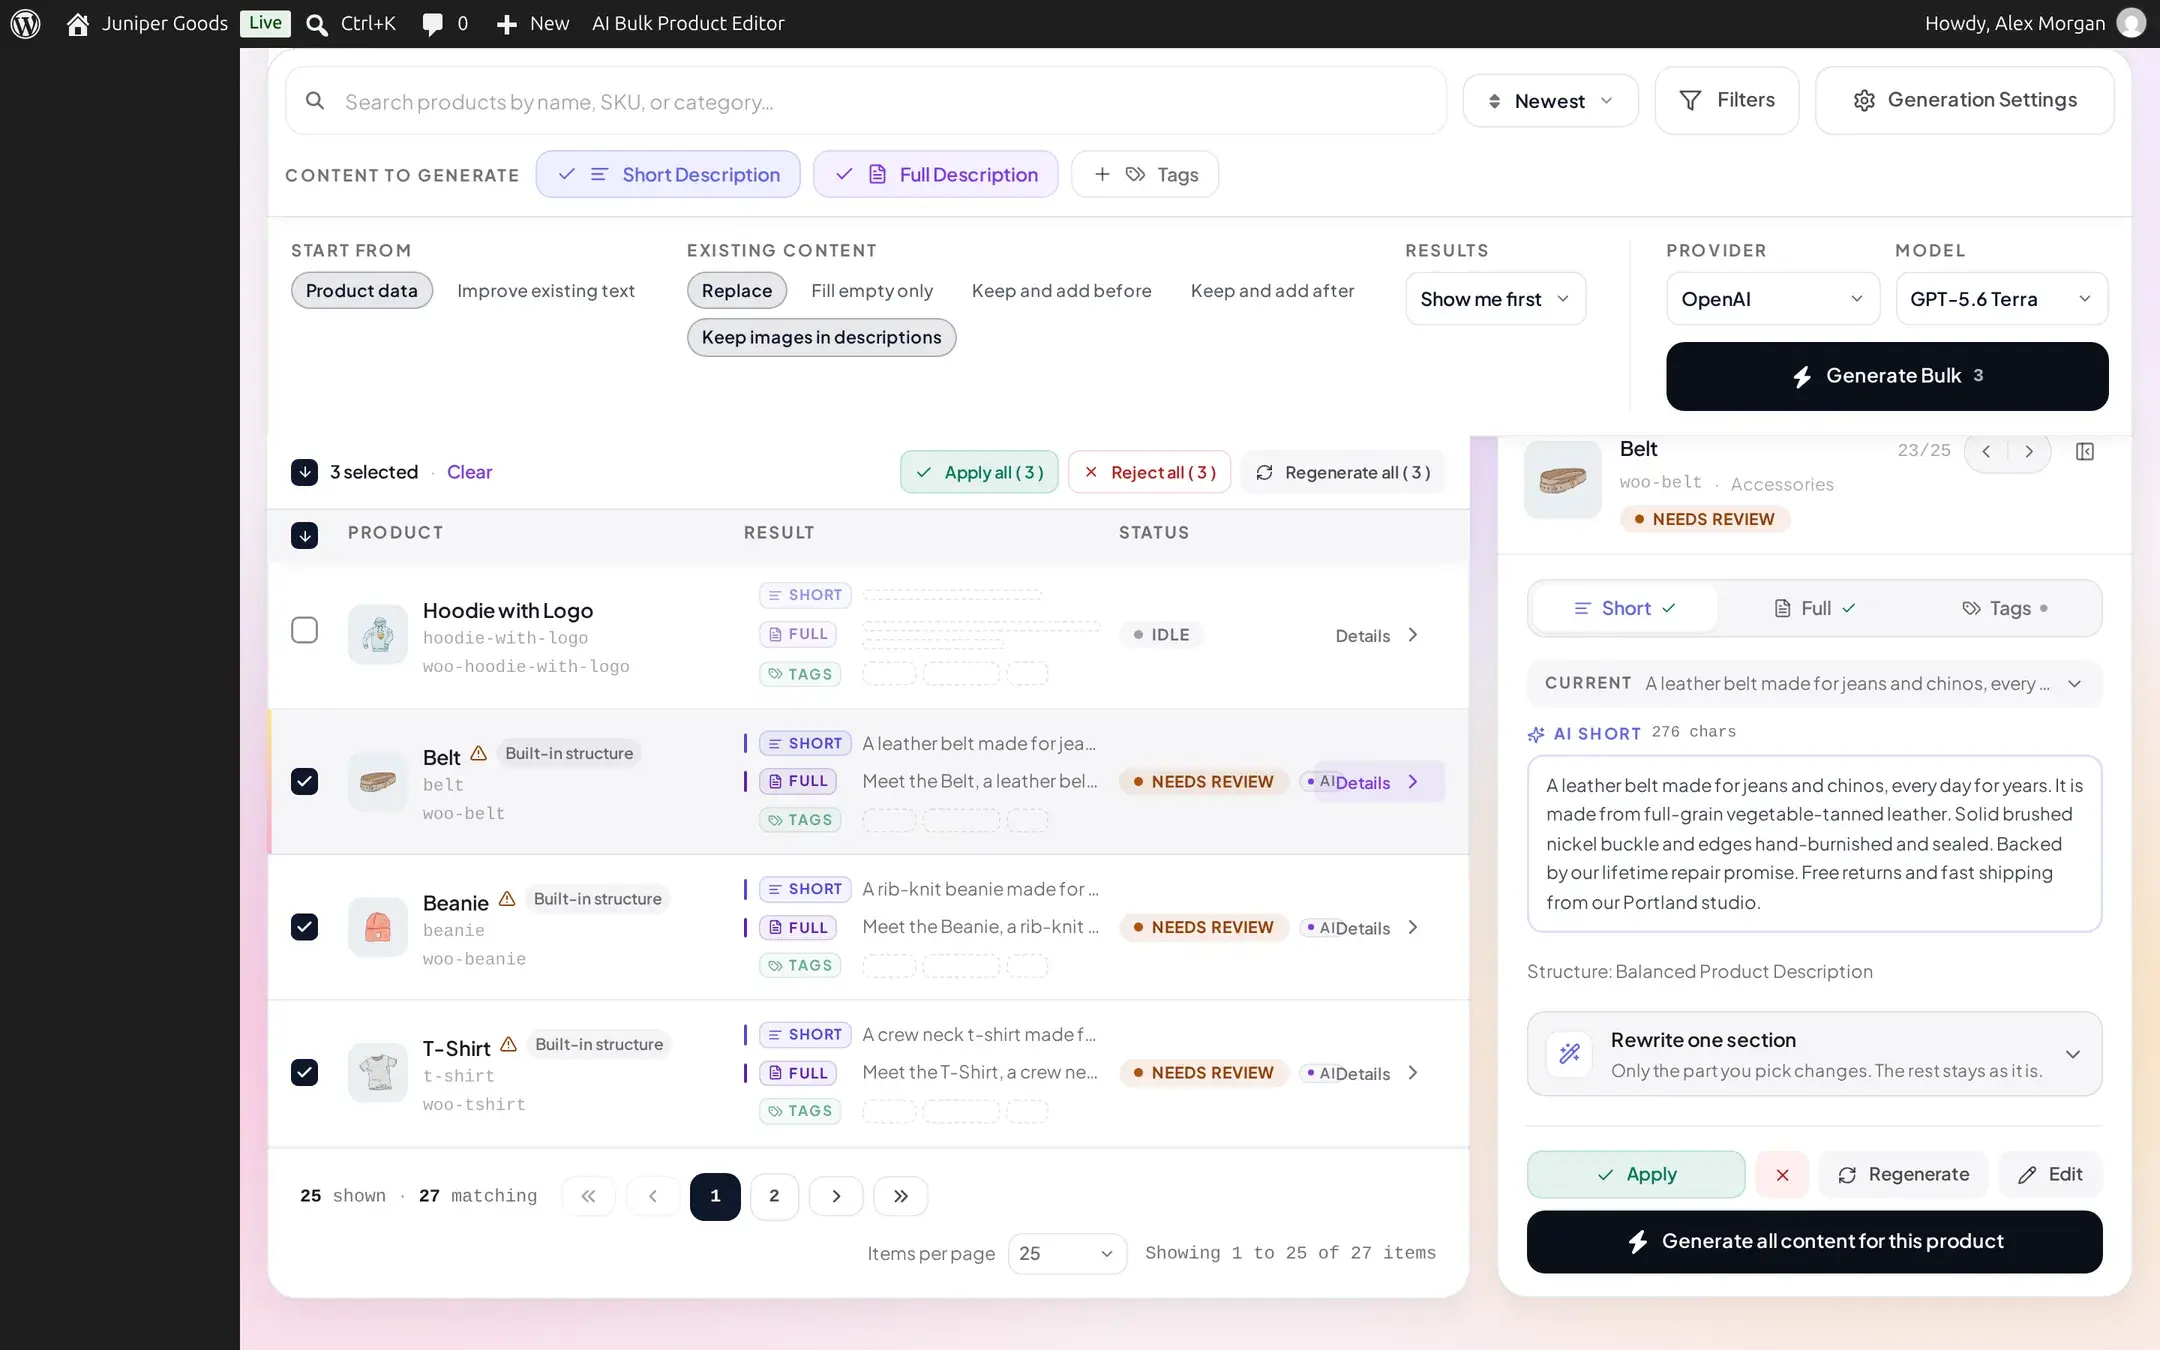
Task: Click the panel layout toggle icon beside Belt
Action: coord(2084,451)
